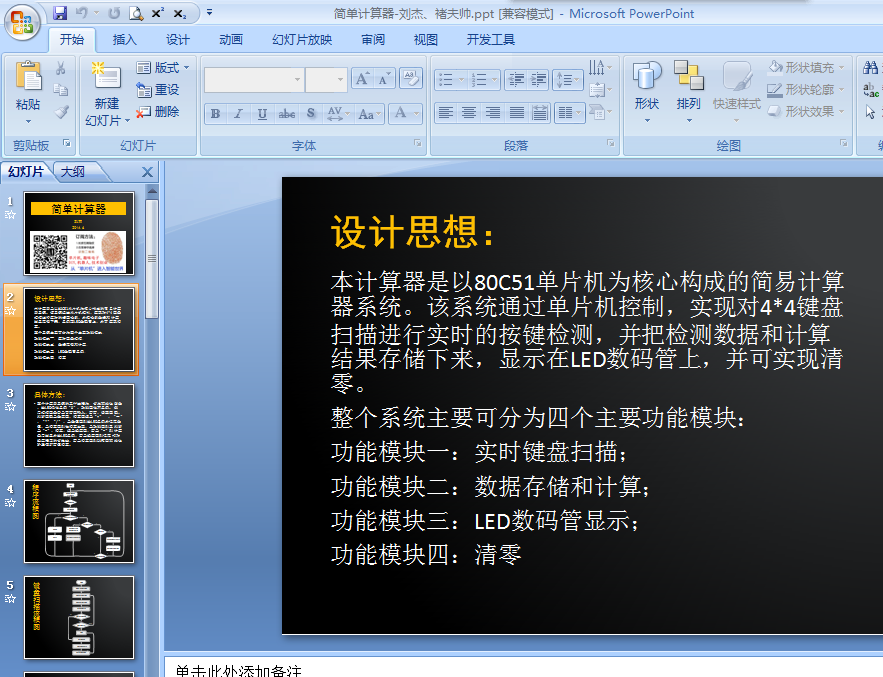Switch to the Design (设计) tab
The image size is (883, 677).
point(178,39)
